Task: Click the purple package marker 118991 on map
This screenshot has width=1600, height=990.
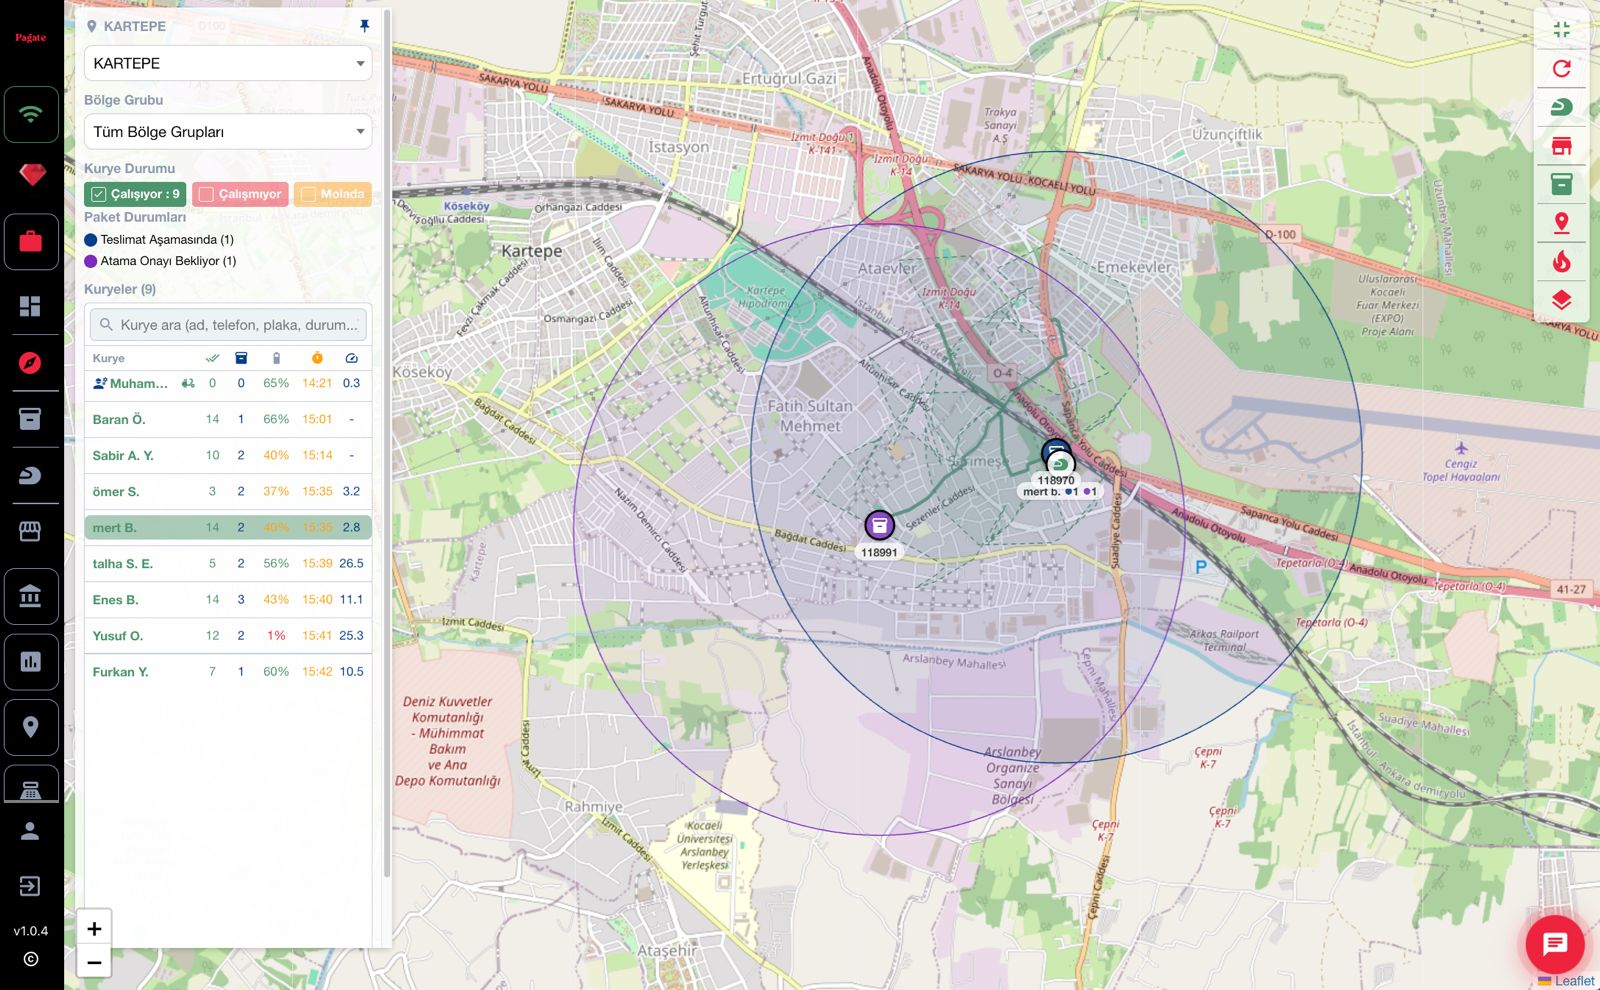Action: pyautogui.click(x=879, y=525)
